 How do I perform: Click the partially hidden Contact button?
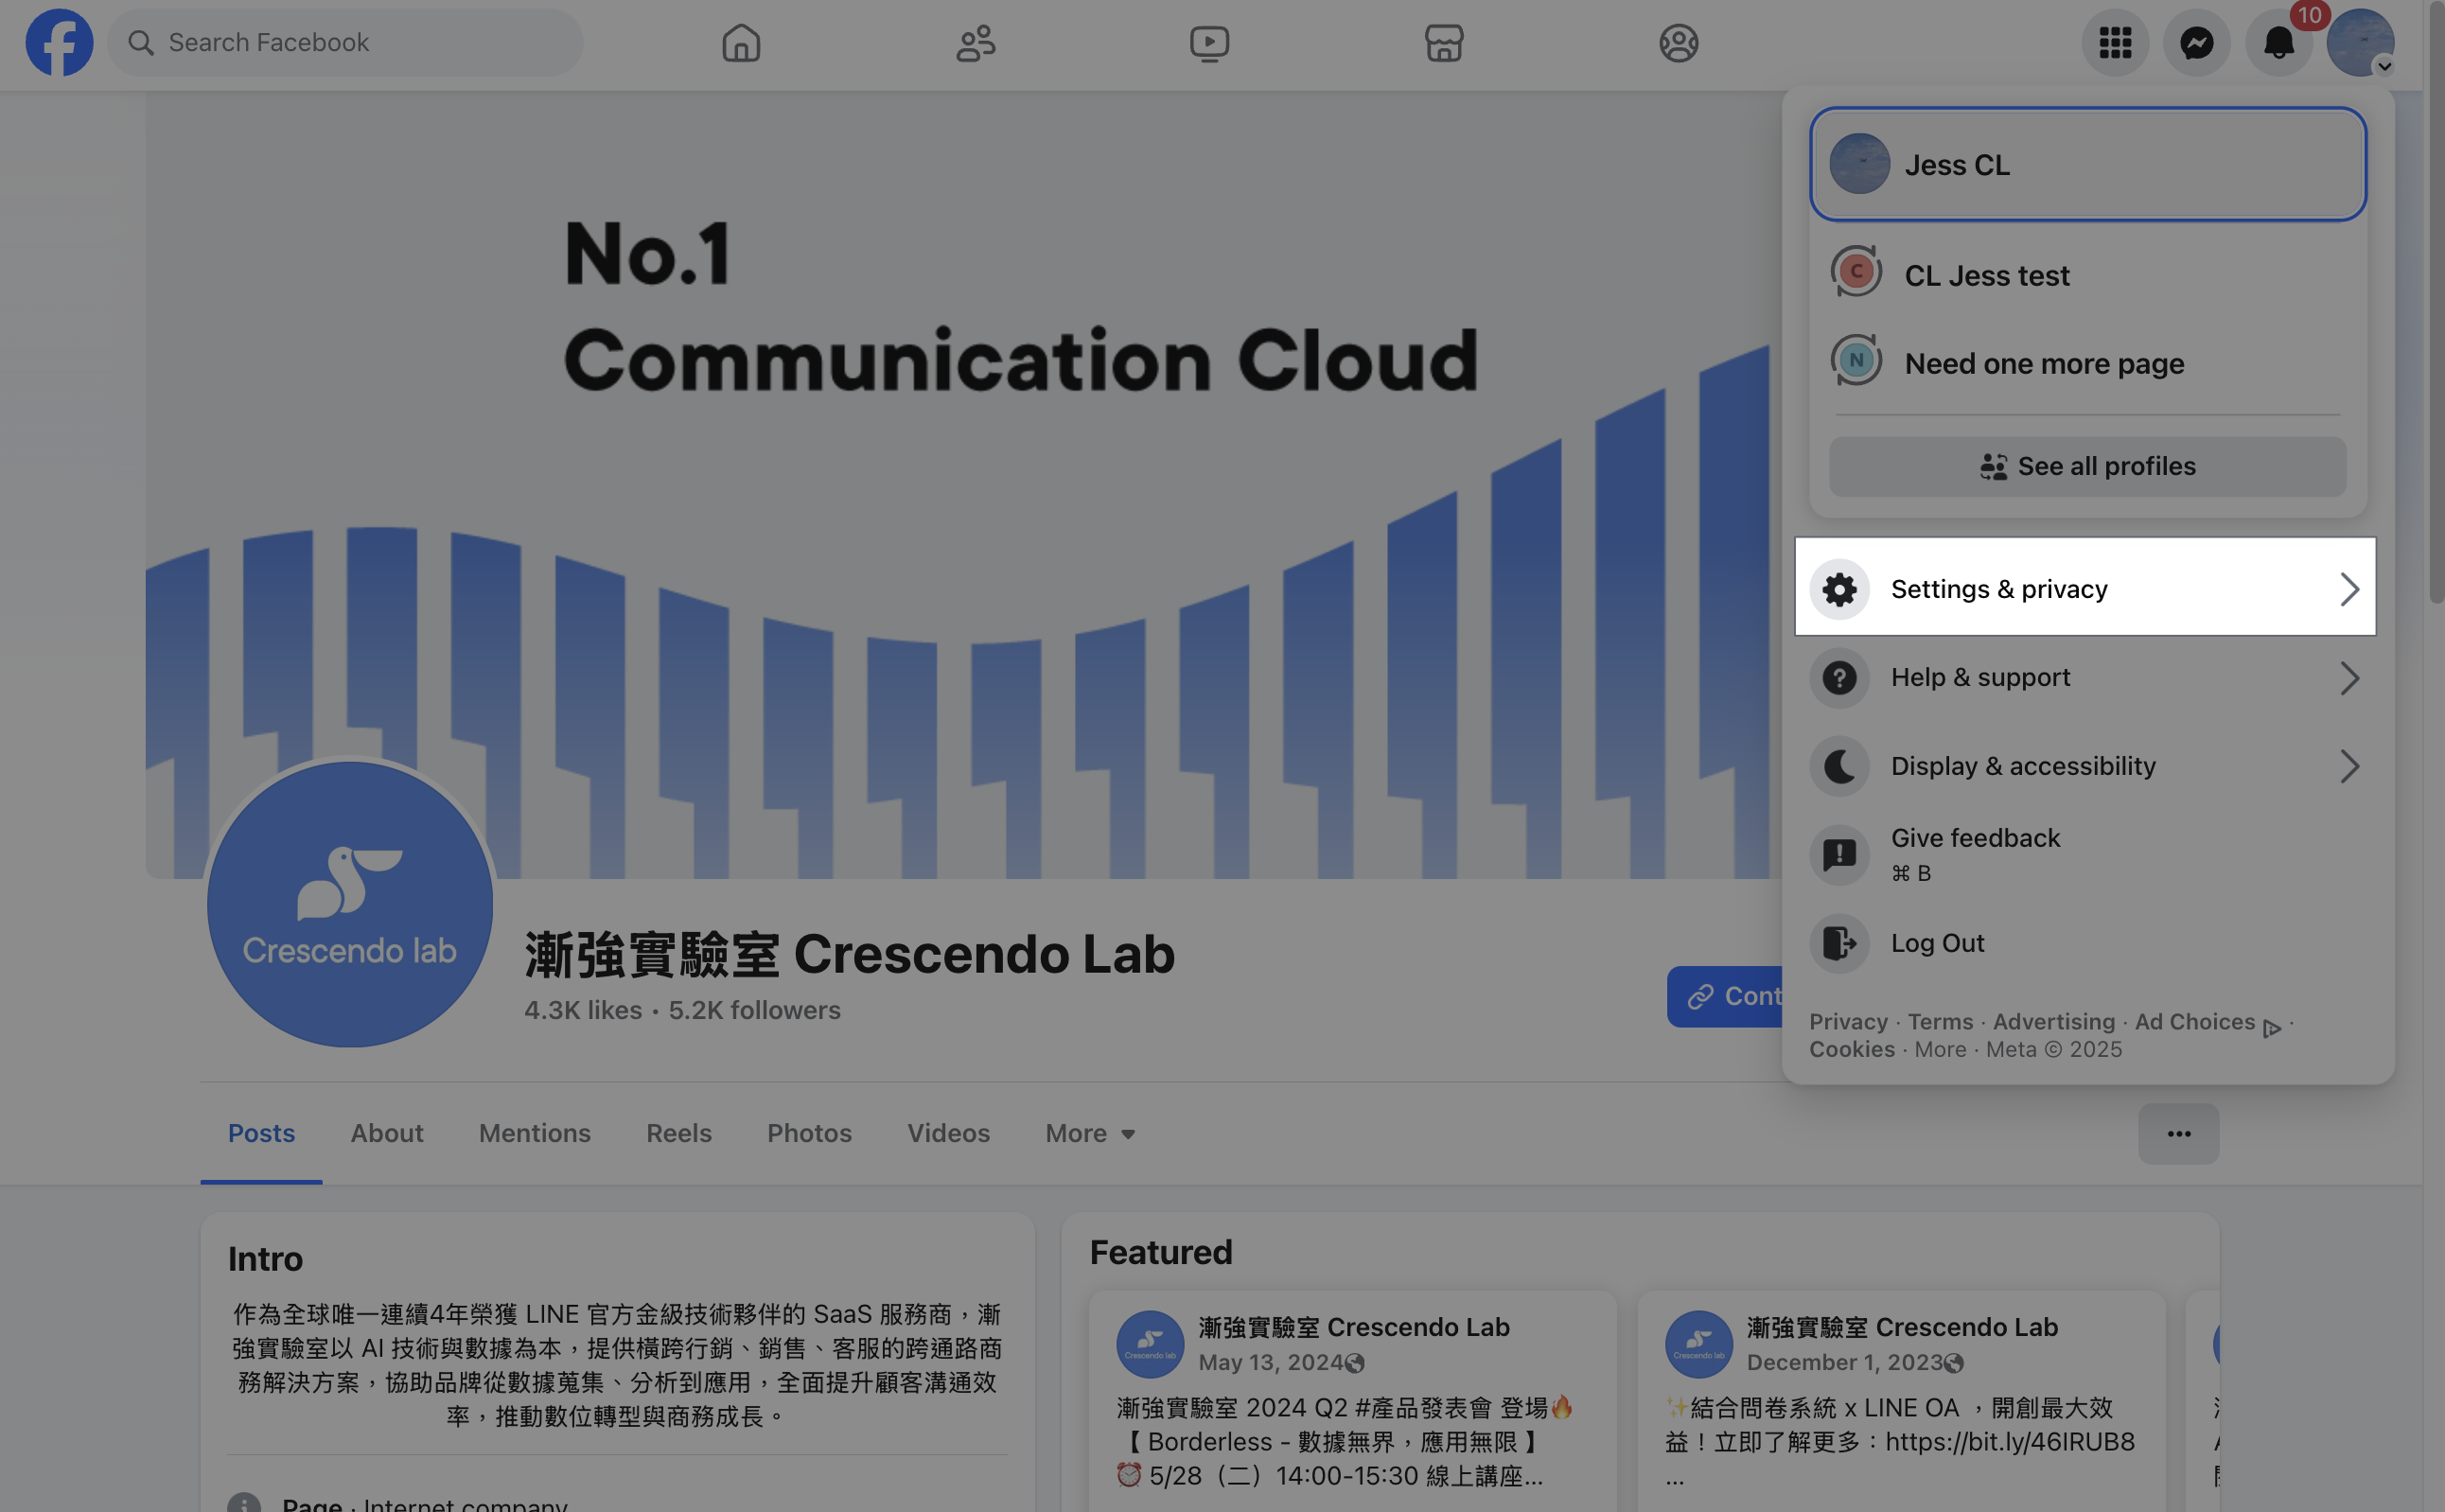[x=1725, y=996]
